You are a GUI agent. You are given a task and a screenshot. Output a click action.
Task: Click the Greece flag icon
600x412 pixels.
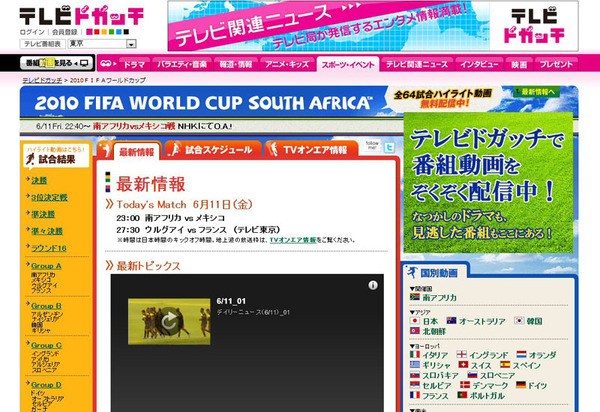pyautogui.click(x=415, y=365)
